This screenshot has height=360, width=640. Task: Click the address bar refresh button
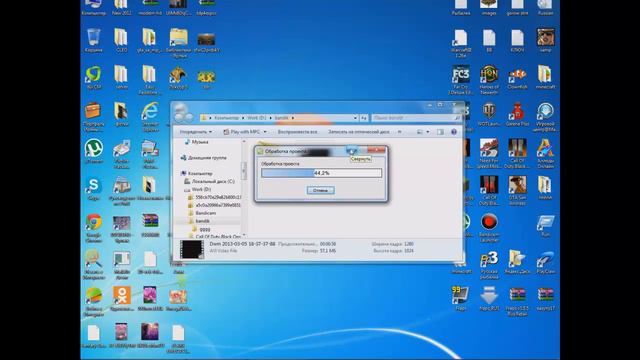pyautogui.click(x=364, y=118)
